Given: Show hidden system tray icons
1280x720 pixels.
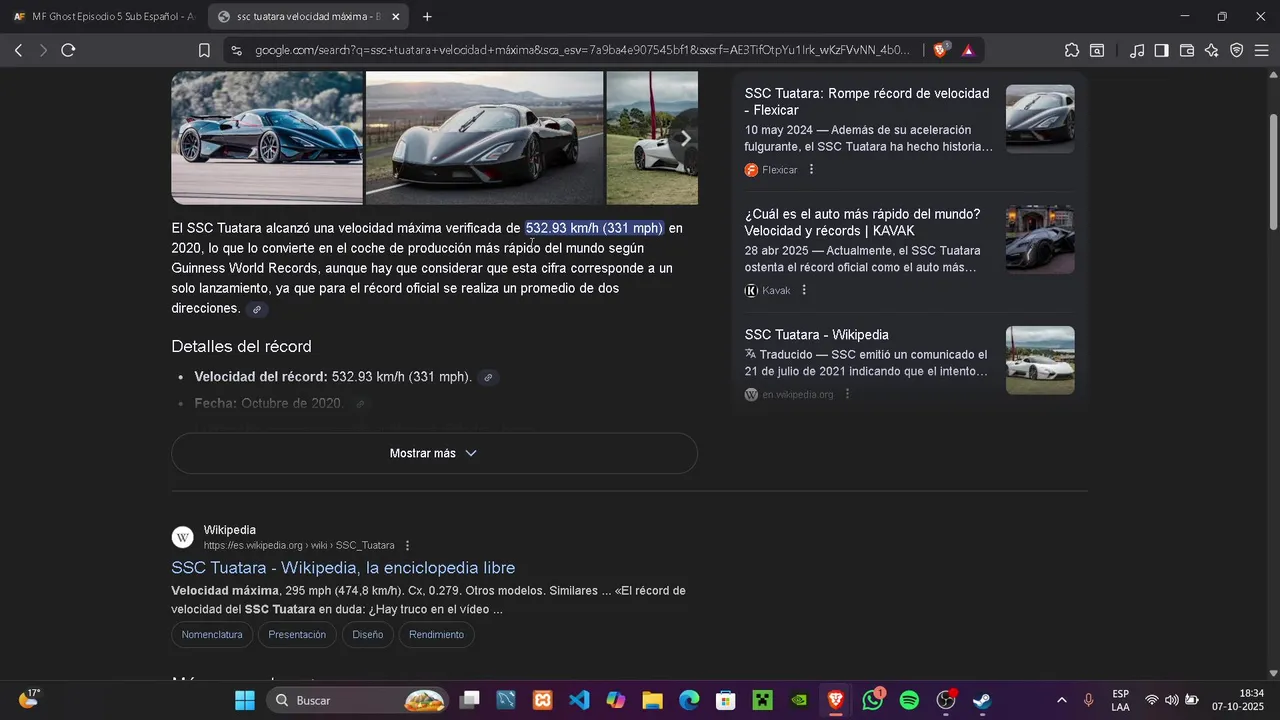Looking at the screenshot, I should (x=1061, y=700).
